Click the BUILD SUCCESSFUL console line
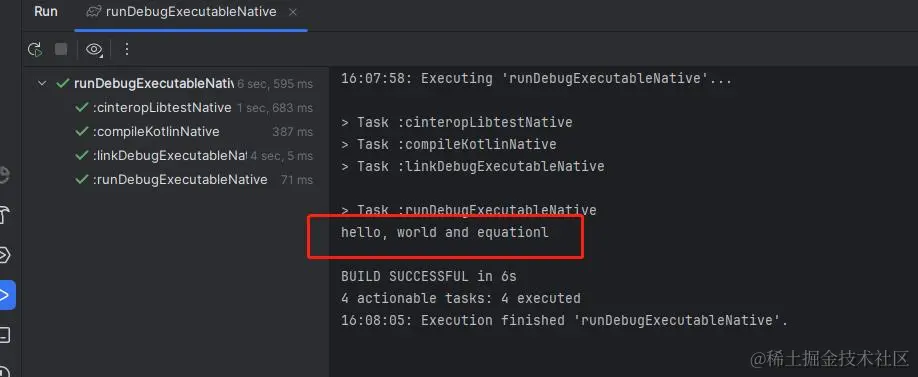 pos(429,276)
